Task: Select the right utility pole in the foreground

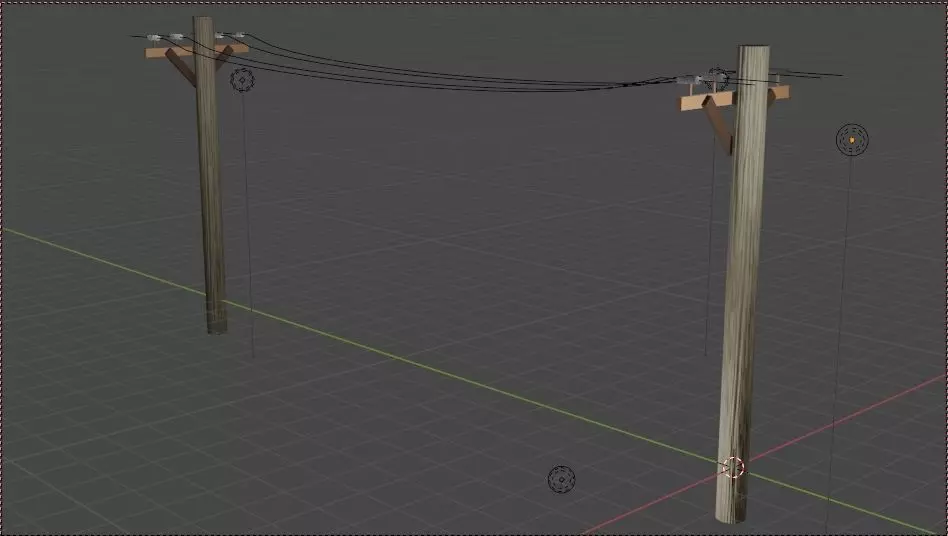Action: coord(742,284)
